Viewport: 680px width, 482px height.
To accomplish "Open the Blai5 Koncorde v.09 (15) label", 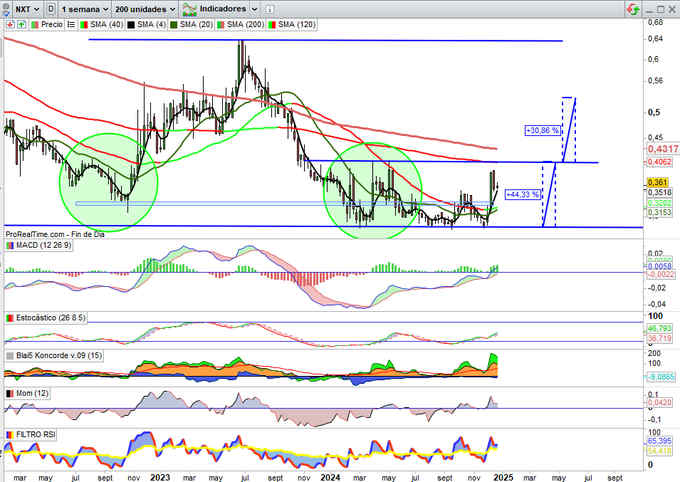I will click(x=59, y=356).
